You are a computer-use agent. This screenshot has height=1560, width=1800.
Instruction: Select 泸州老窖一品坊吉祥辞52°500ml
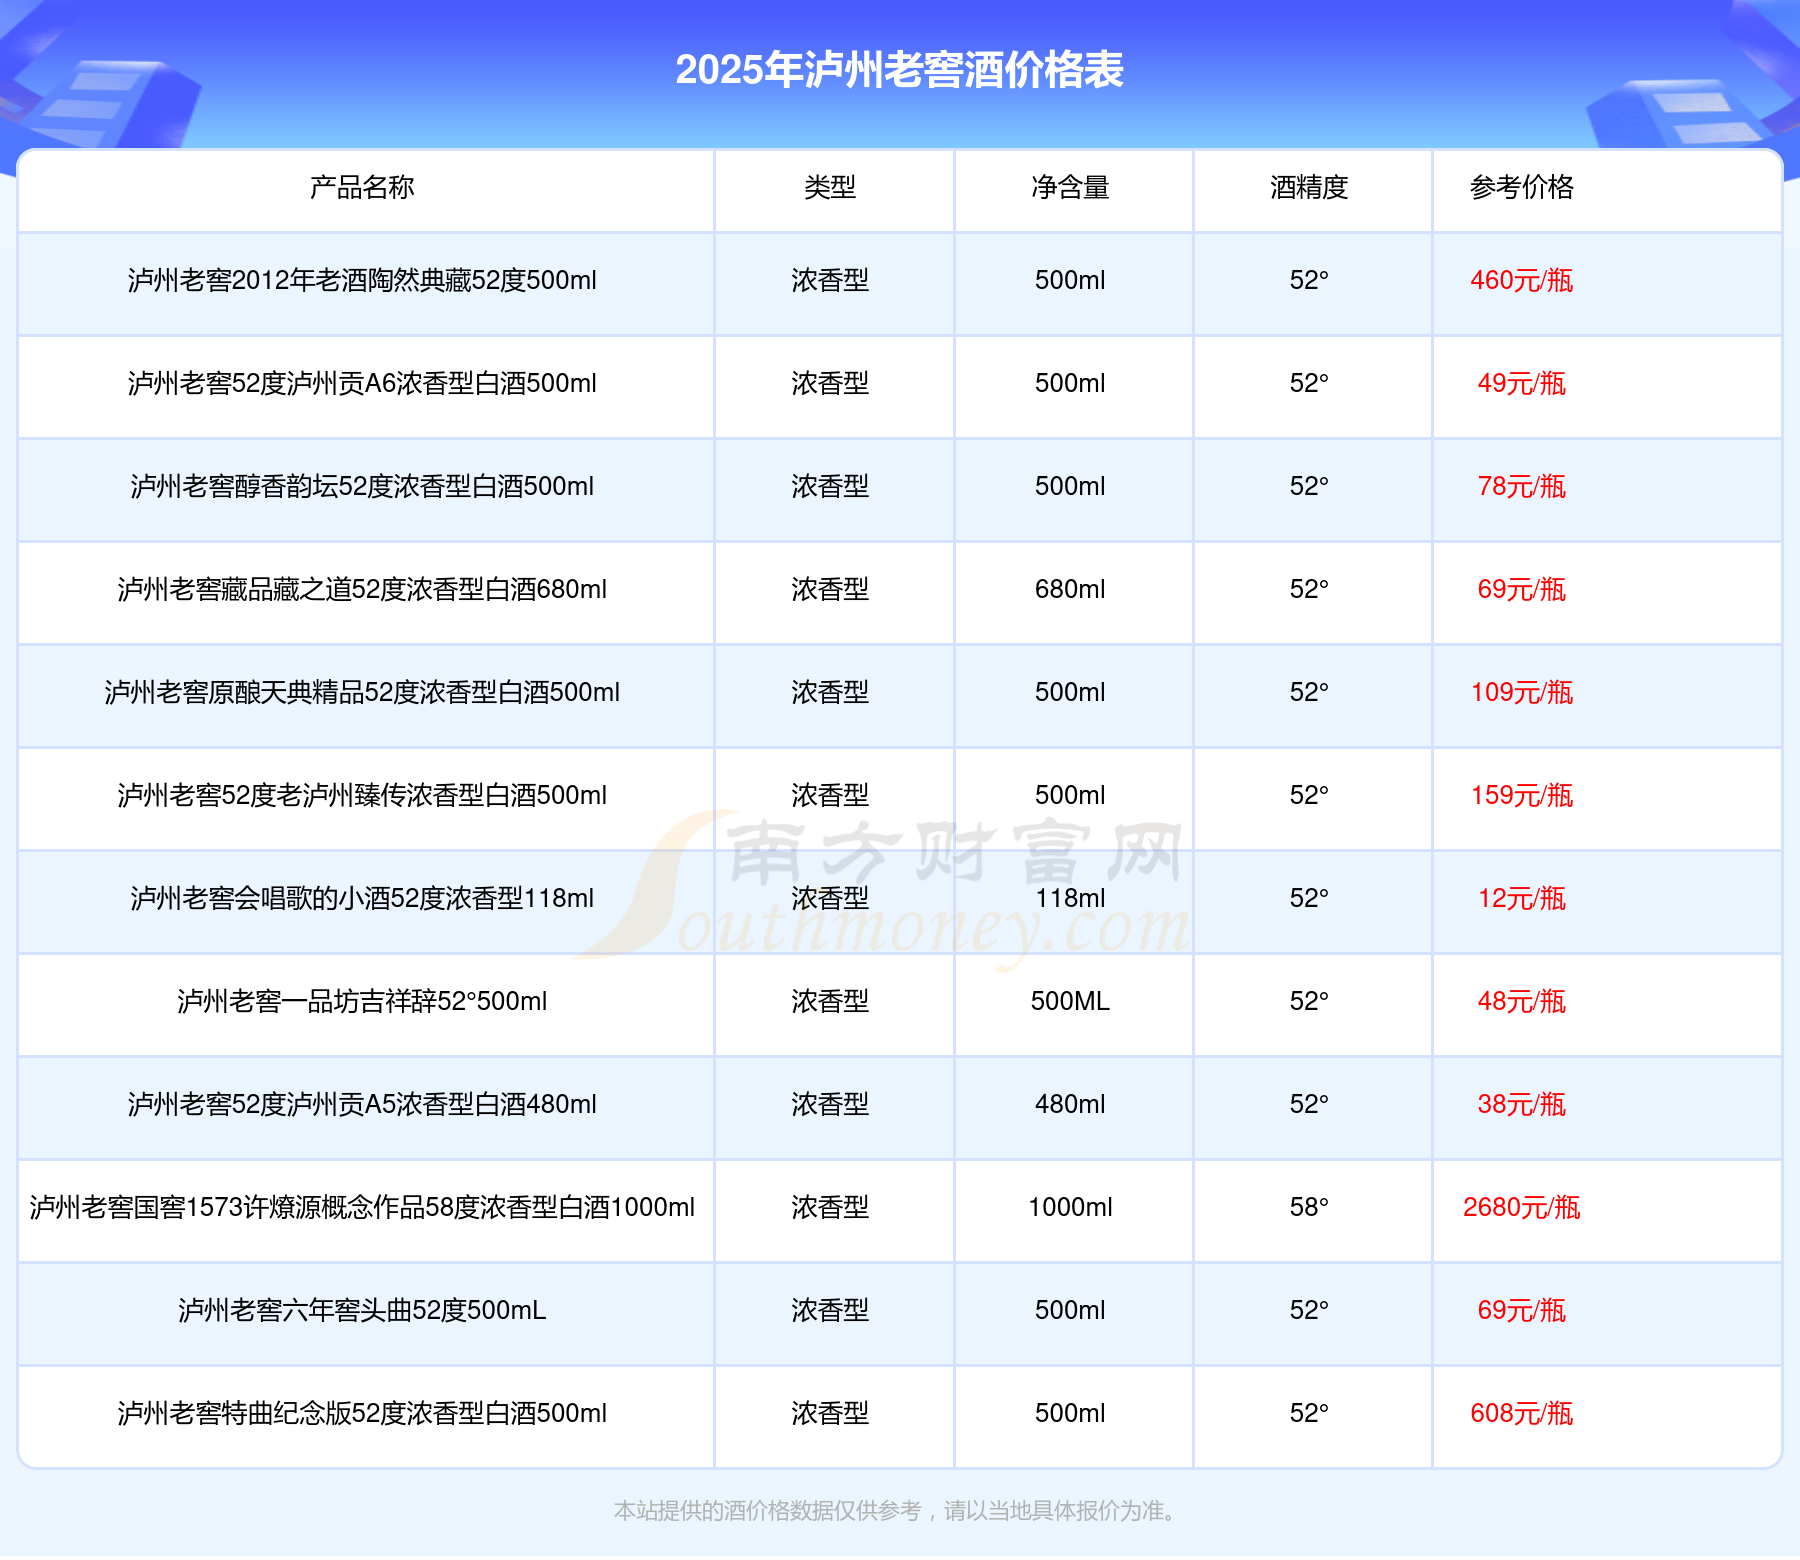coord(362,1002)
